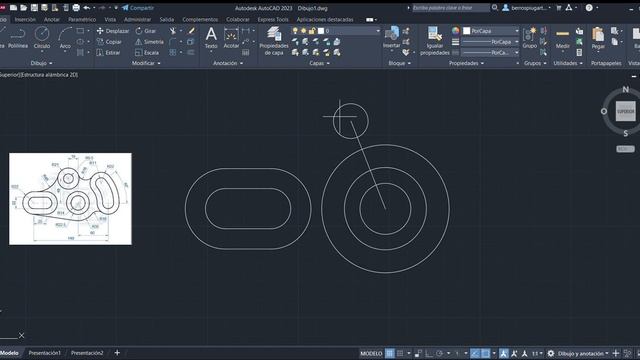640x360 pixels.
Task: Toggle layer 0 lock icon
Action: pos(313,31)
